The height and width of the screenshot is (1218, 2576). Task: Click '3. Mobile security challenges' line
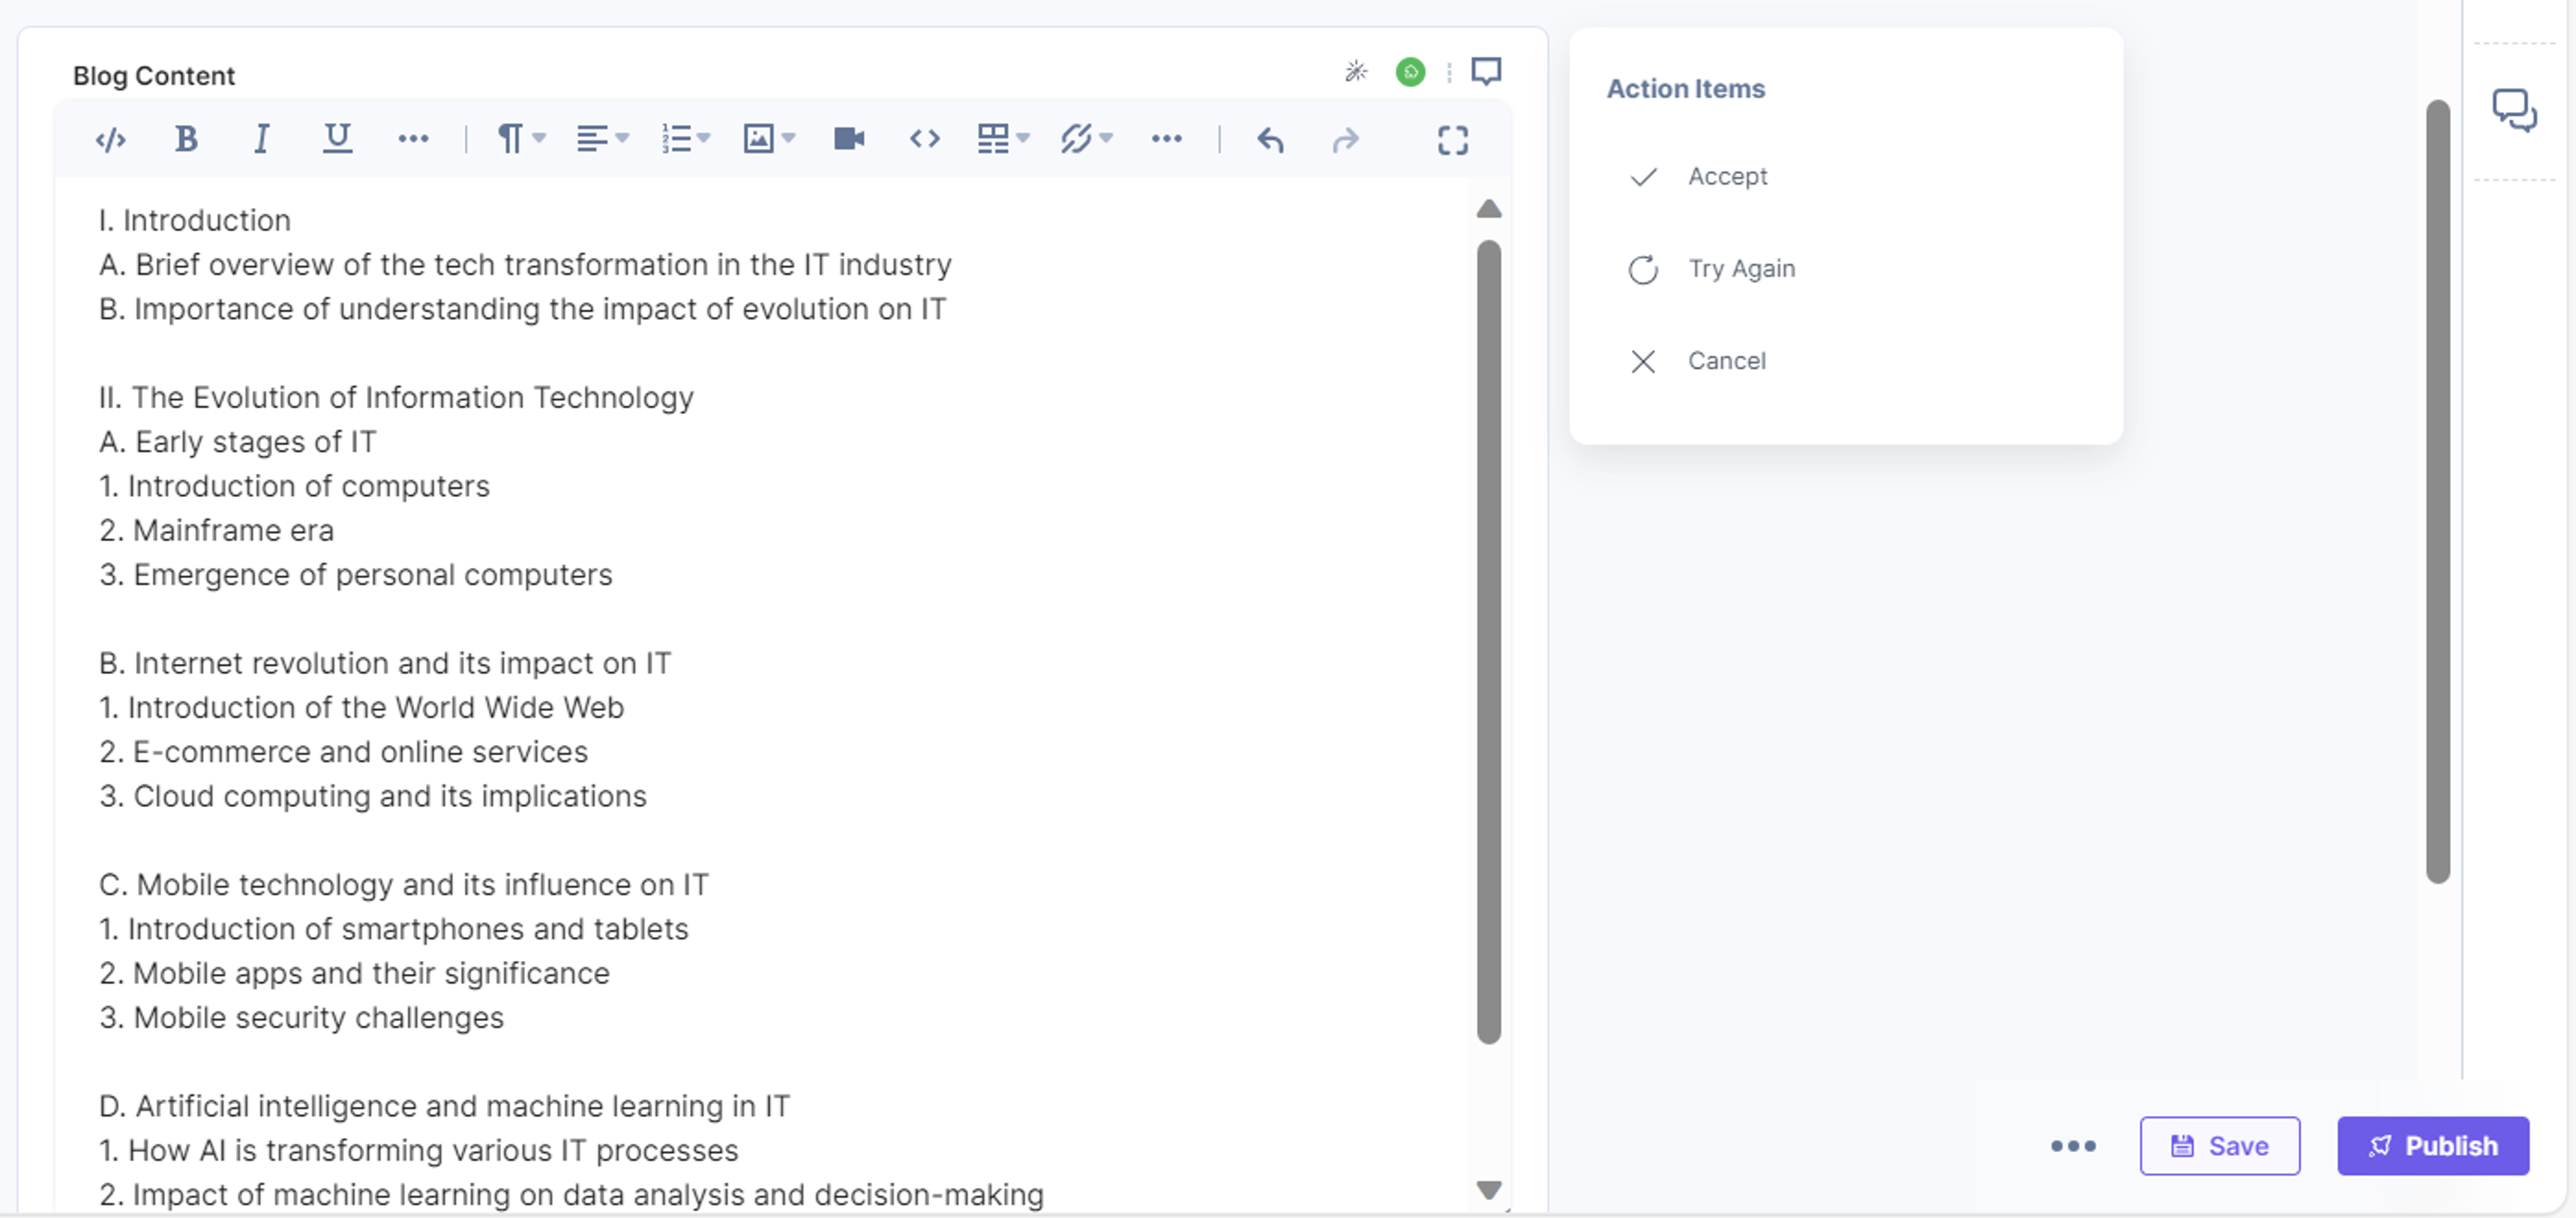click(x=301, y=1018)
